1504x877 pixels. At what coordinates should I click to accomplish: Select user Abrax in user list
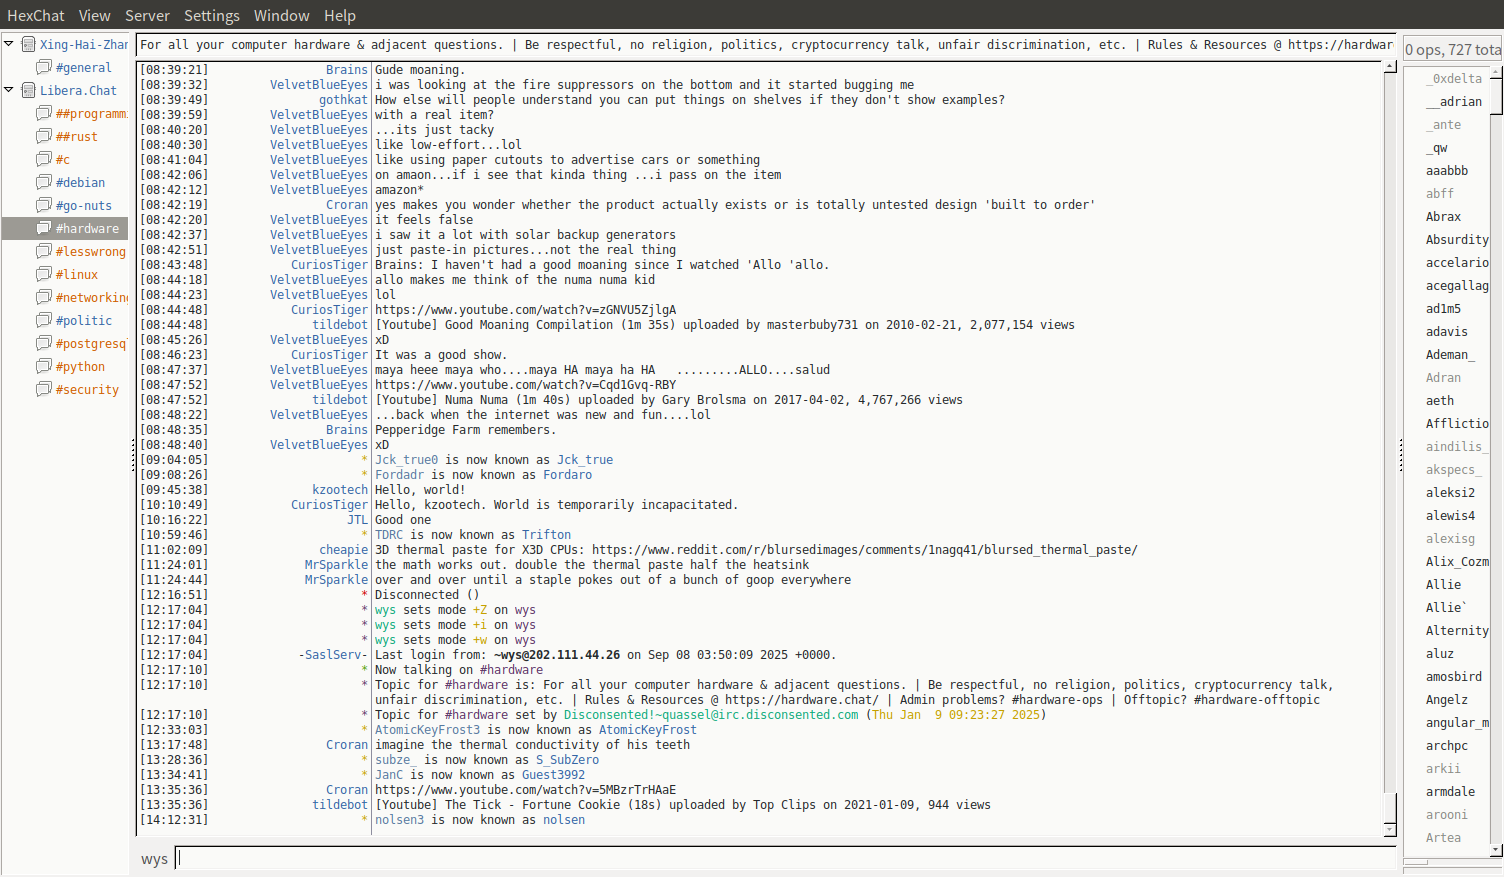[x=1443, y=216]
